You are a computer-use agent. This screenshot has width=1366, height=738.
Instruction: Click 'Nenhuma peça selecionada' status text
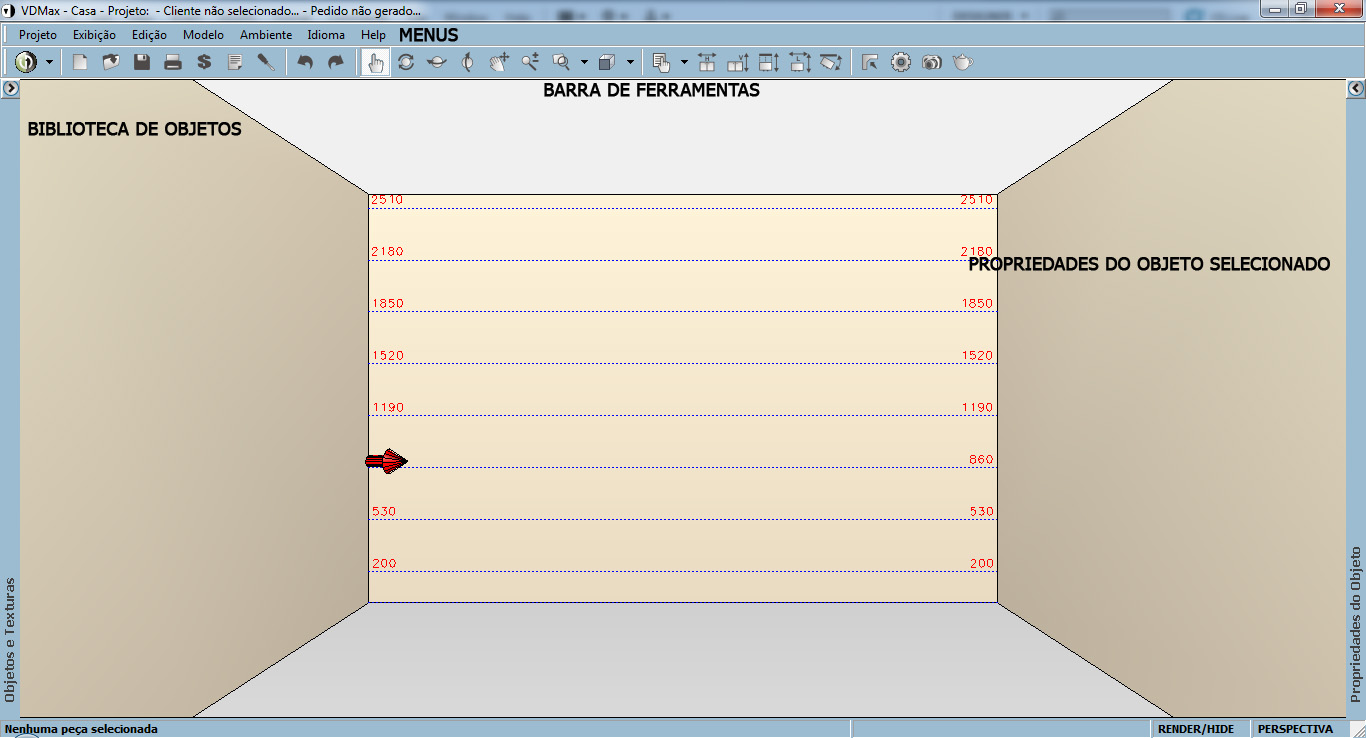click(x=81, y=729)
